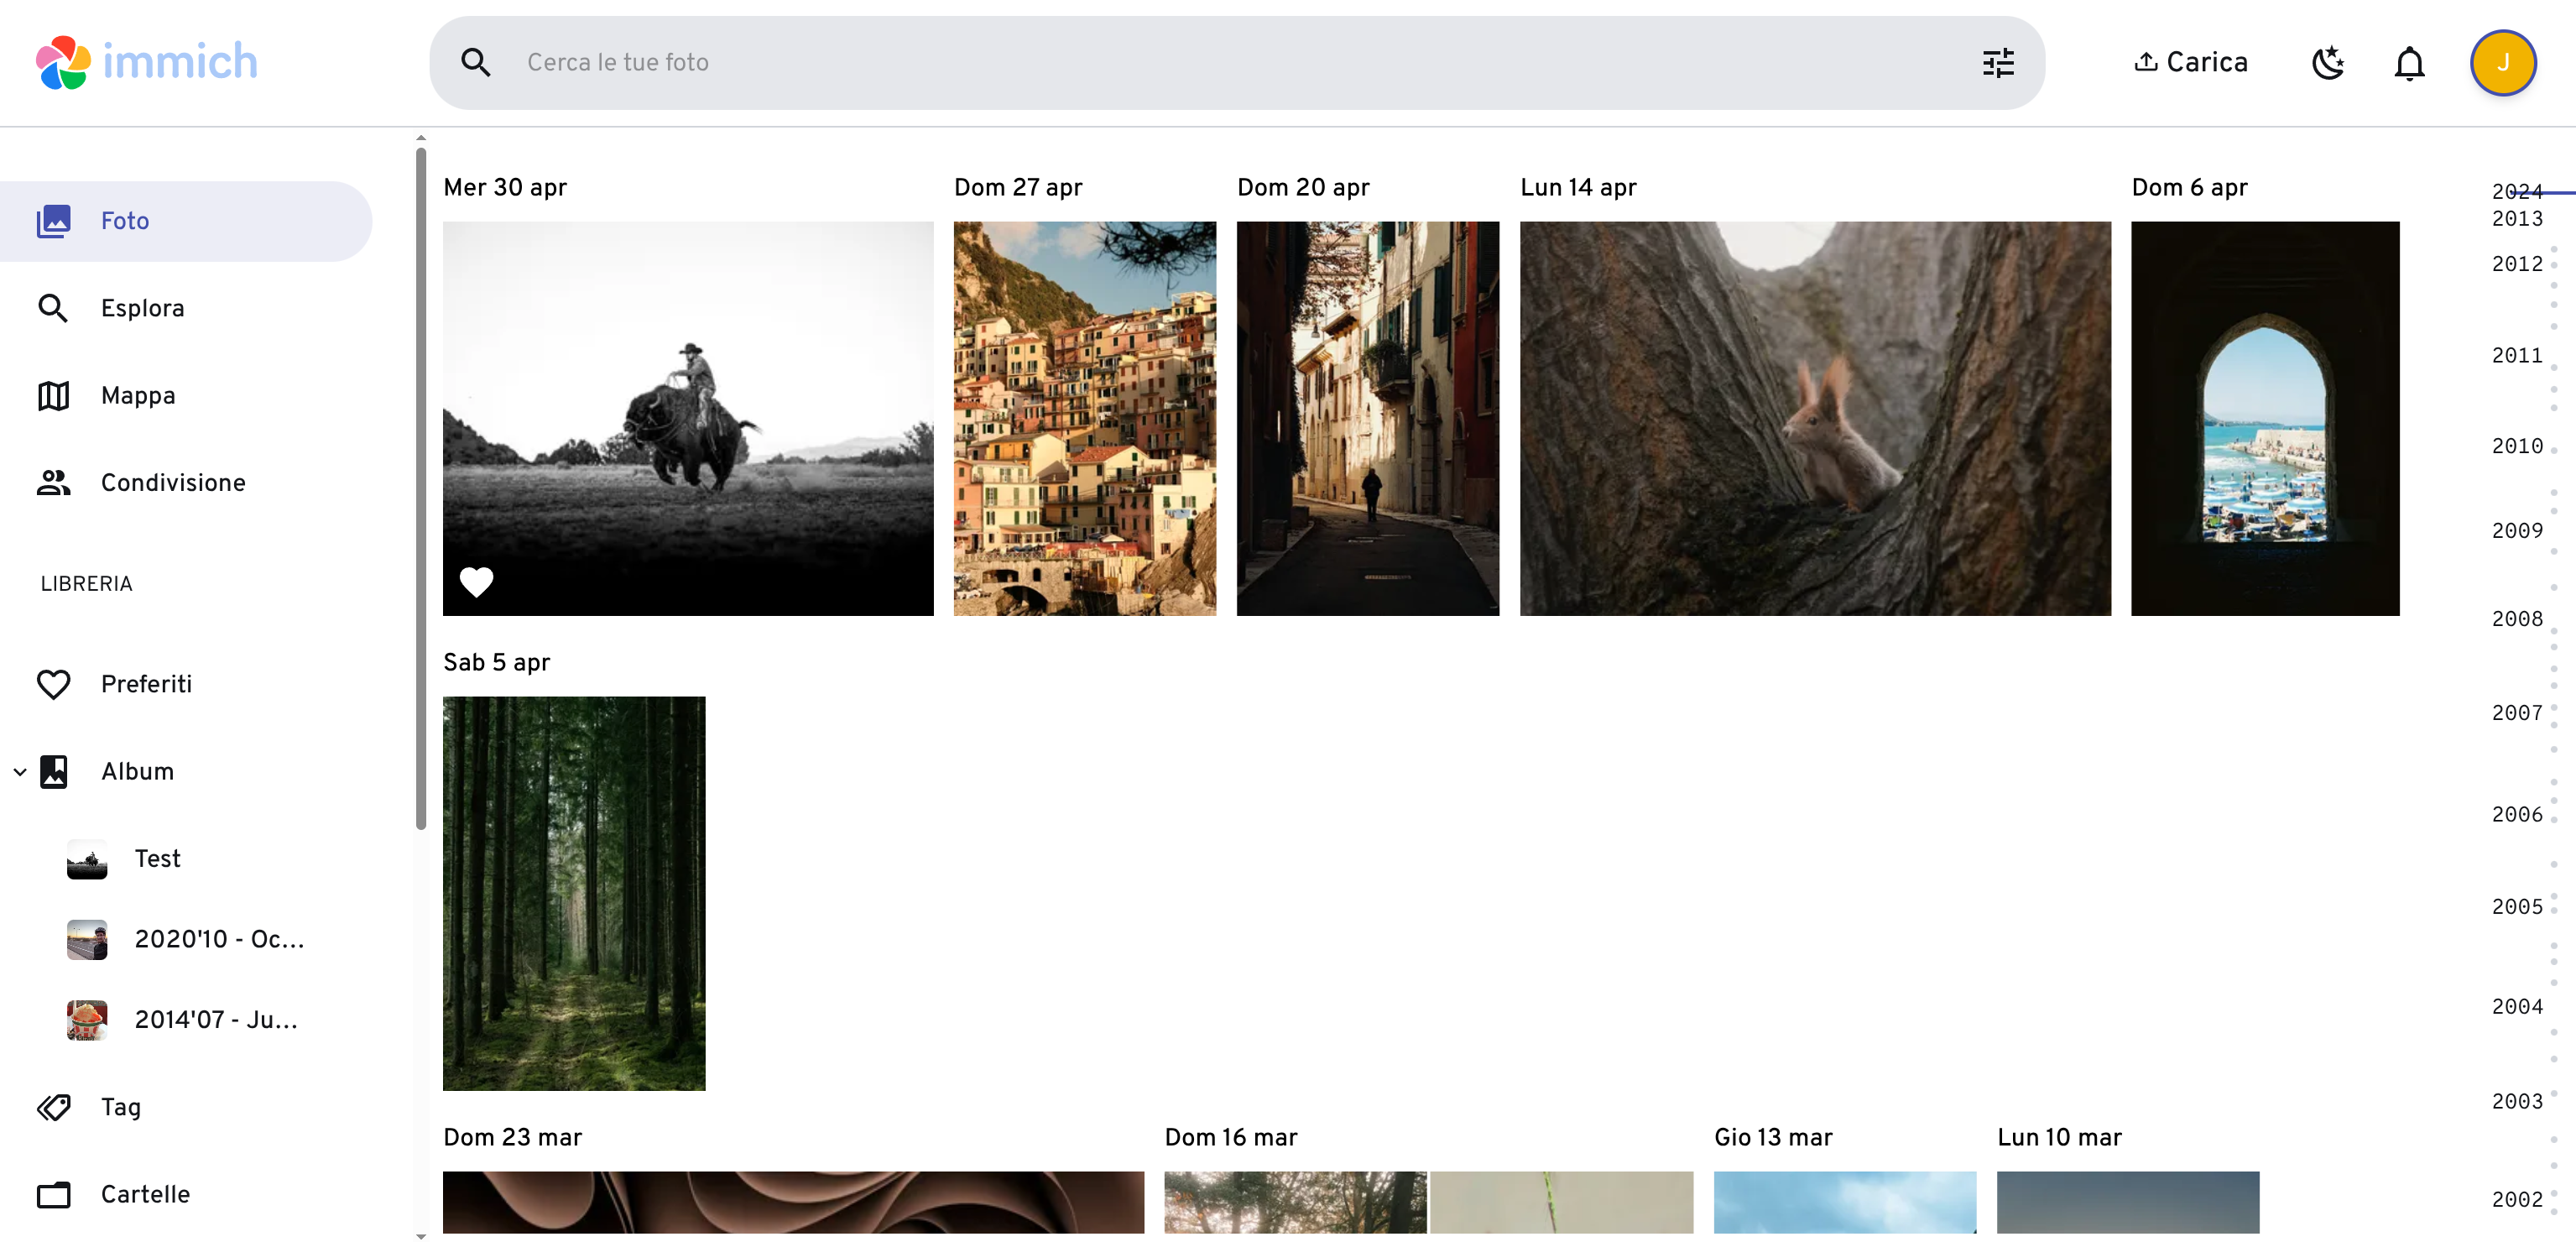Collapse the Album list chevron
The height and width of the screenshot is (1242, 2576).
[20, 771]
